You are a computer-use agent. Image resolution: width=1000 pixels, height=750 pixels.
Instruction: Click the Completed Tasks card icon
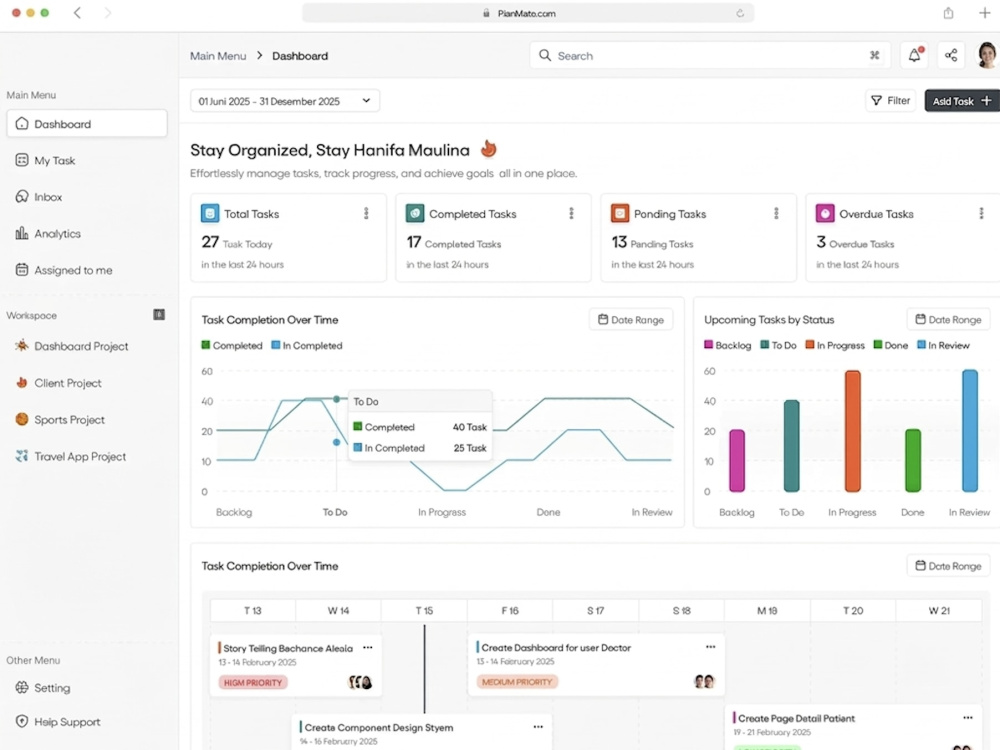415,213
